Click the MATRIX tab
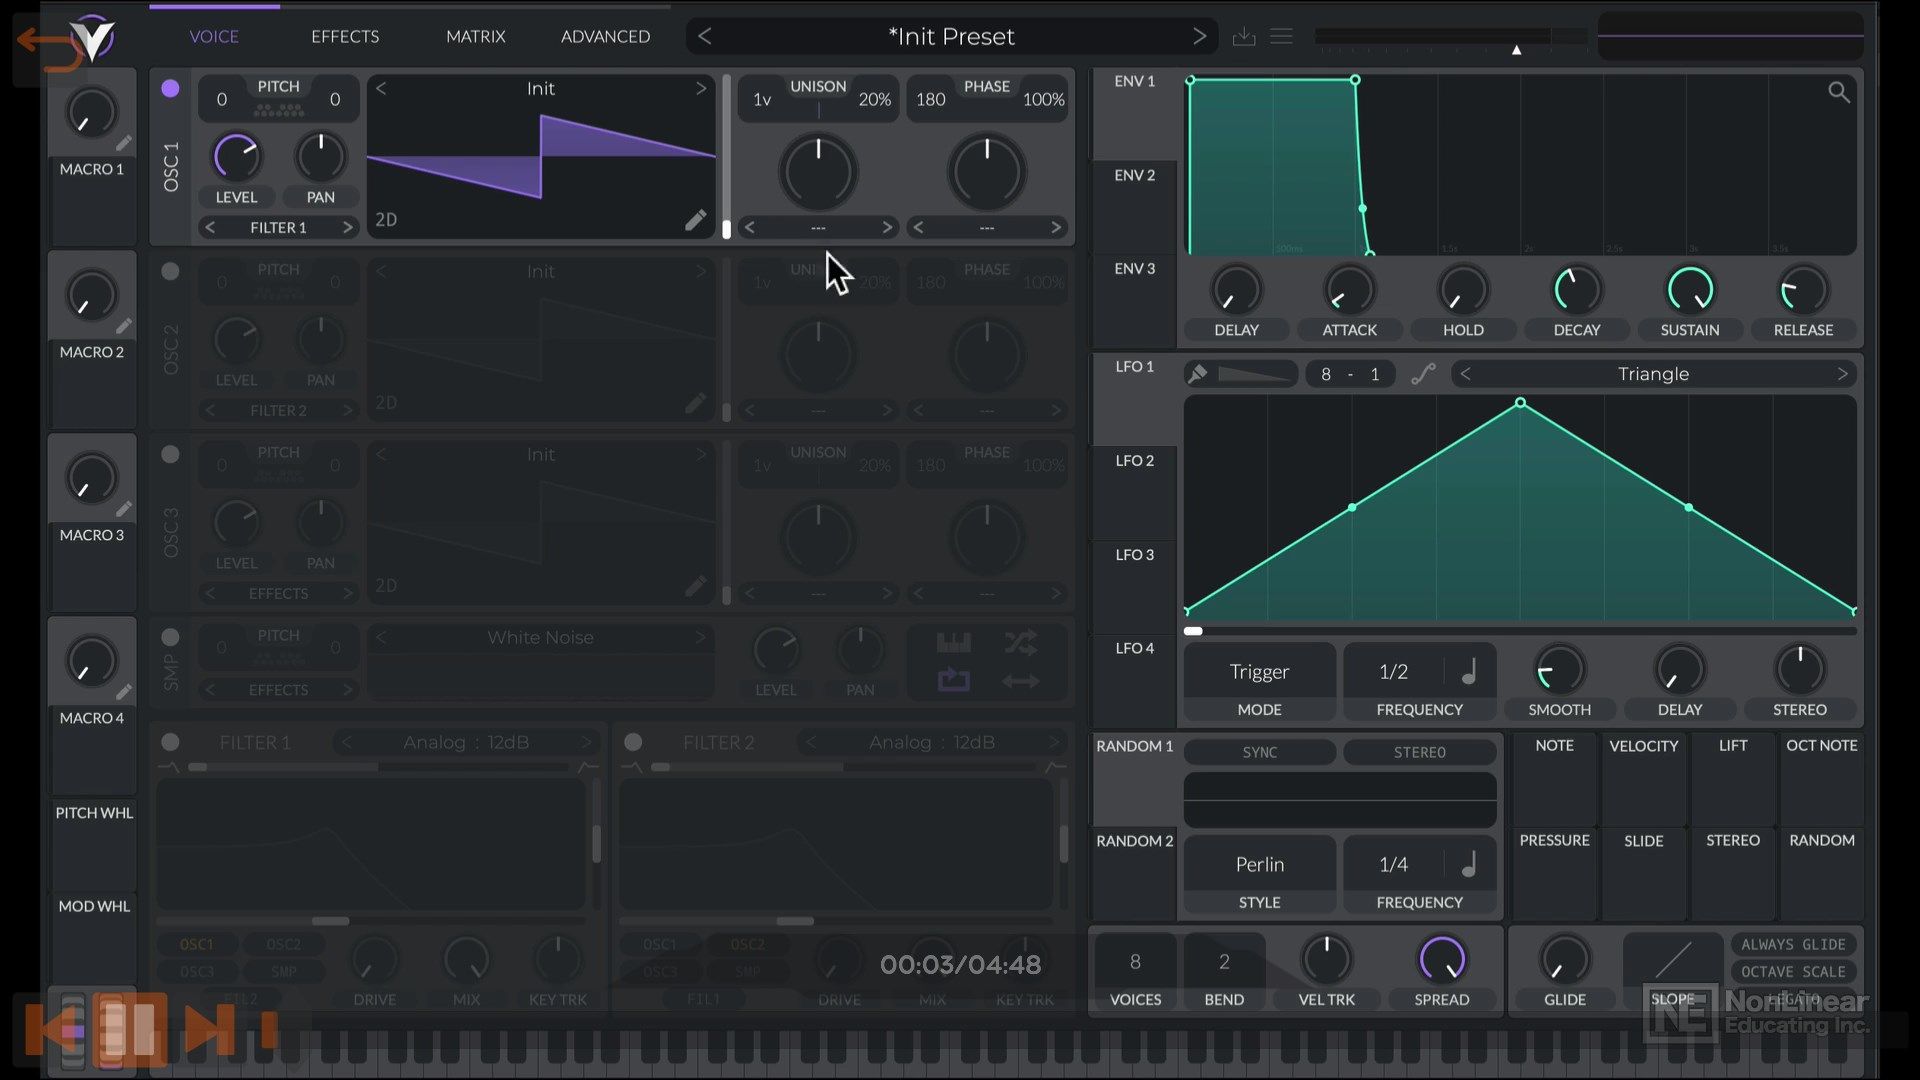 coord(477,36)
